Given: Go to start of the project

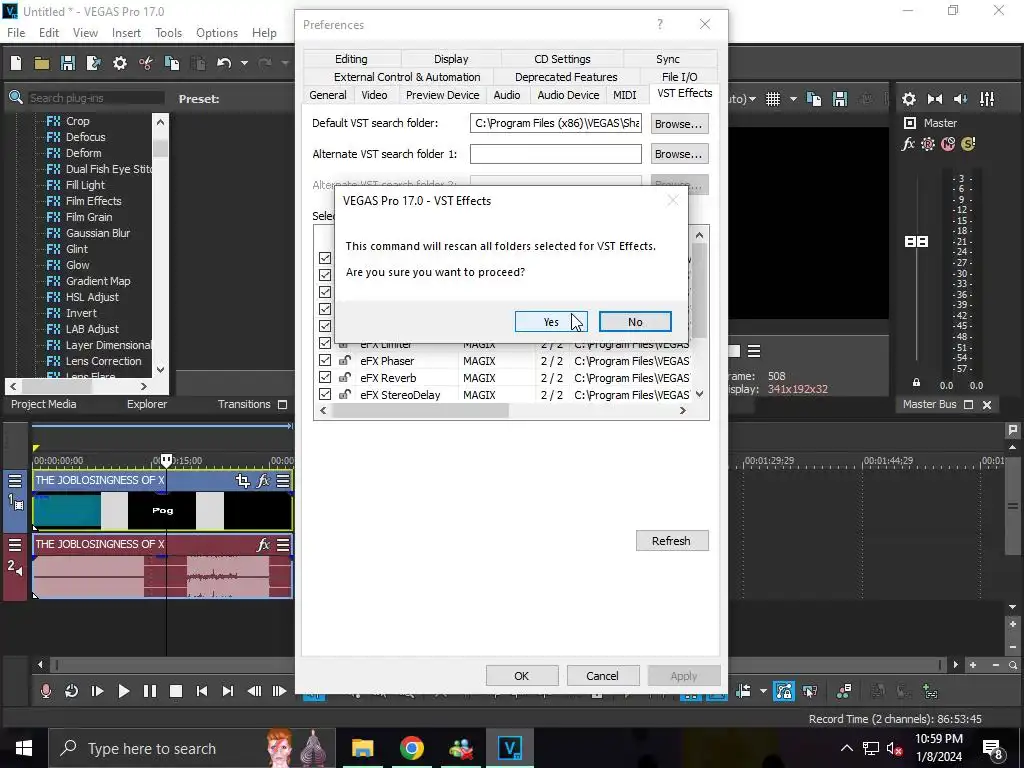Looking at the screenshot, I should pos(202,691).
